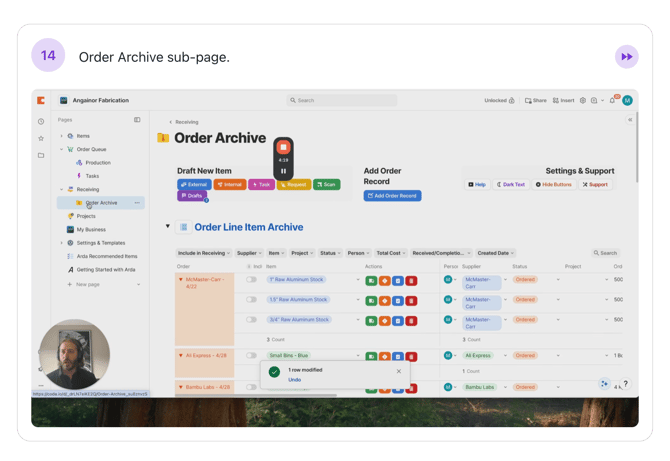This screenshot has height=461, width=670.
Task: Collapse the right panel with the double-chevron icon
Action: tap(629, 120)
